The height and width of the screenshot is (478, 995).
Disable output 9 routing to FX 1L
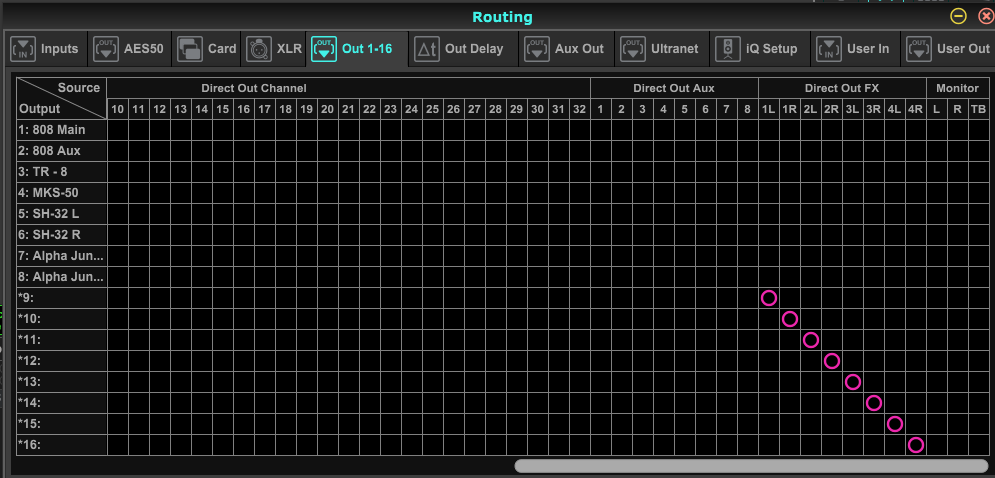coord(768,298)
